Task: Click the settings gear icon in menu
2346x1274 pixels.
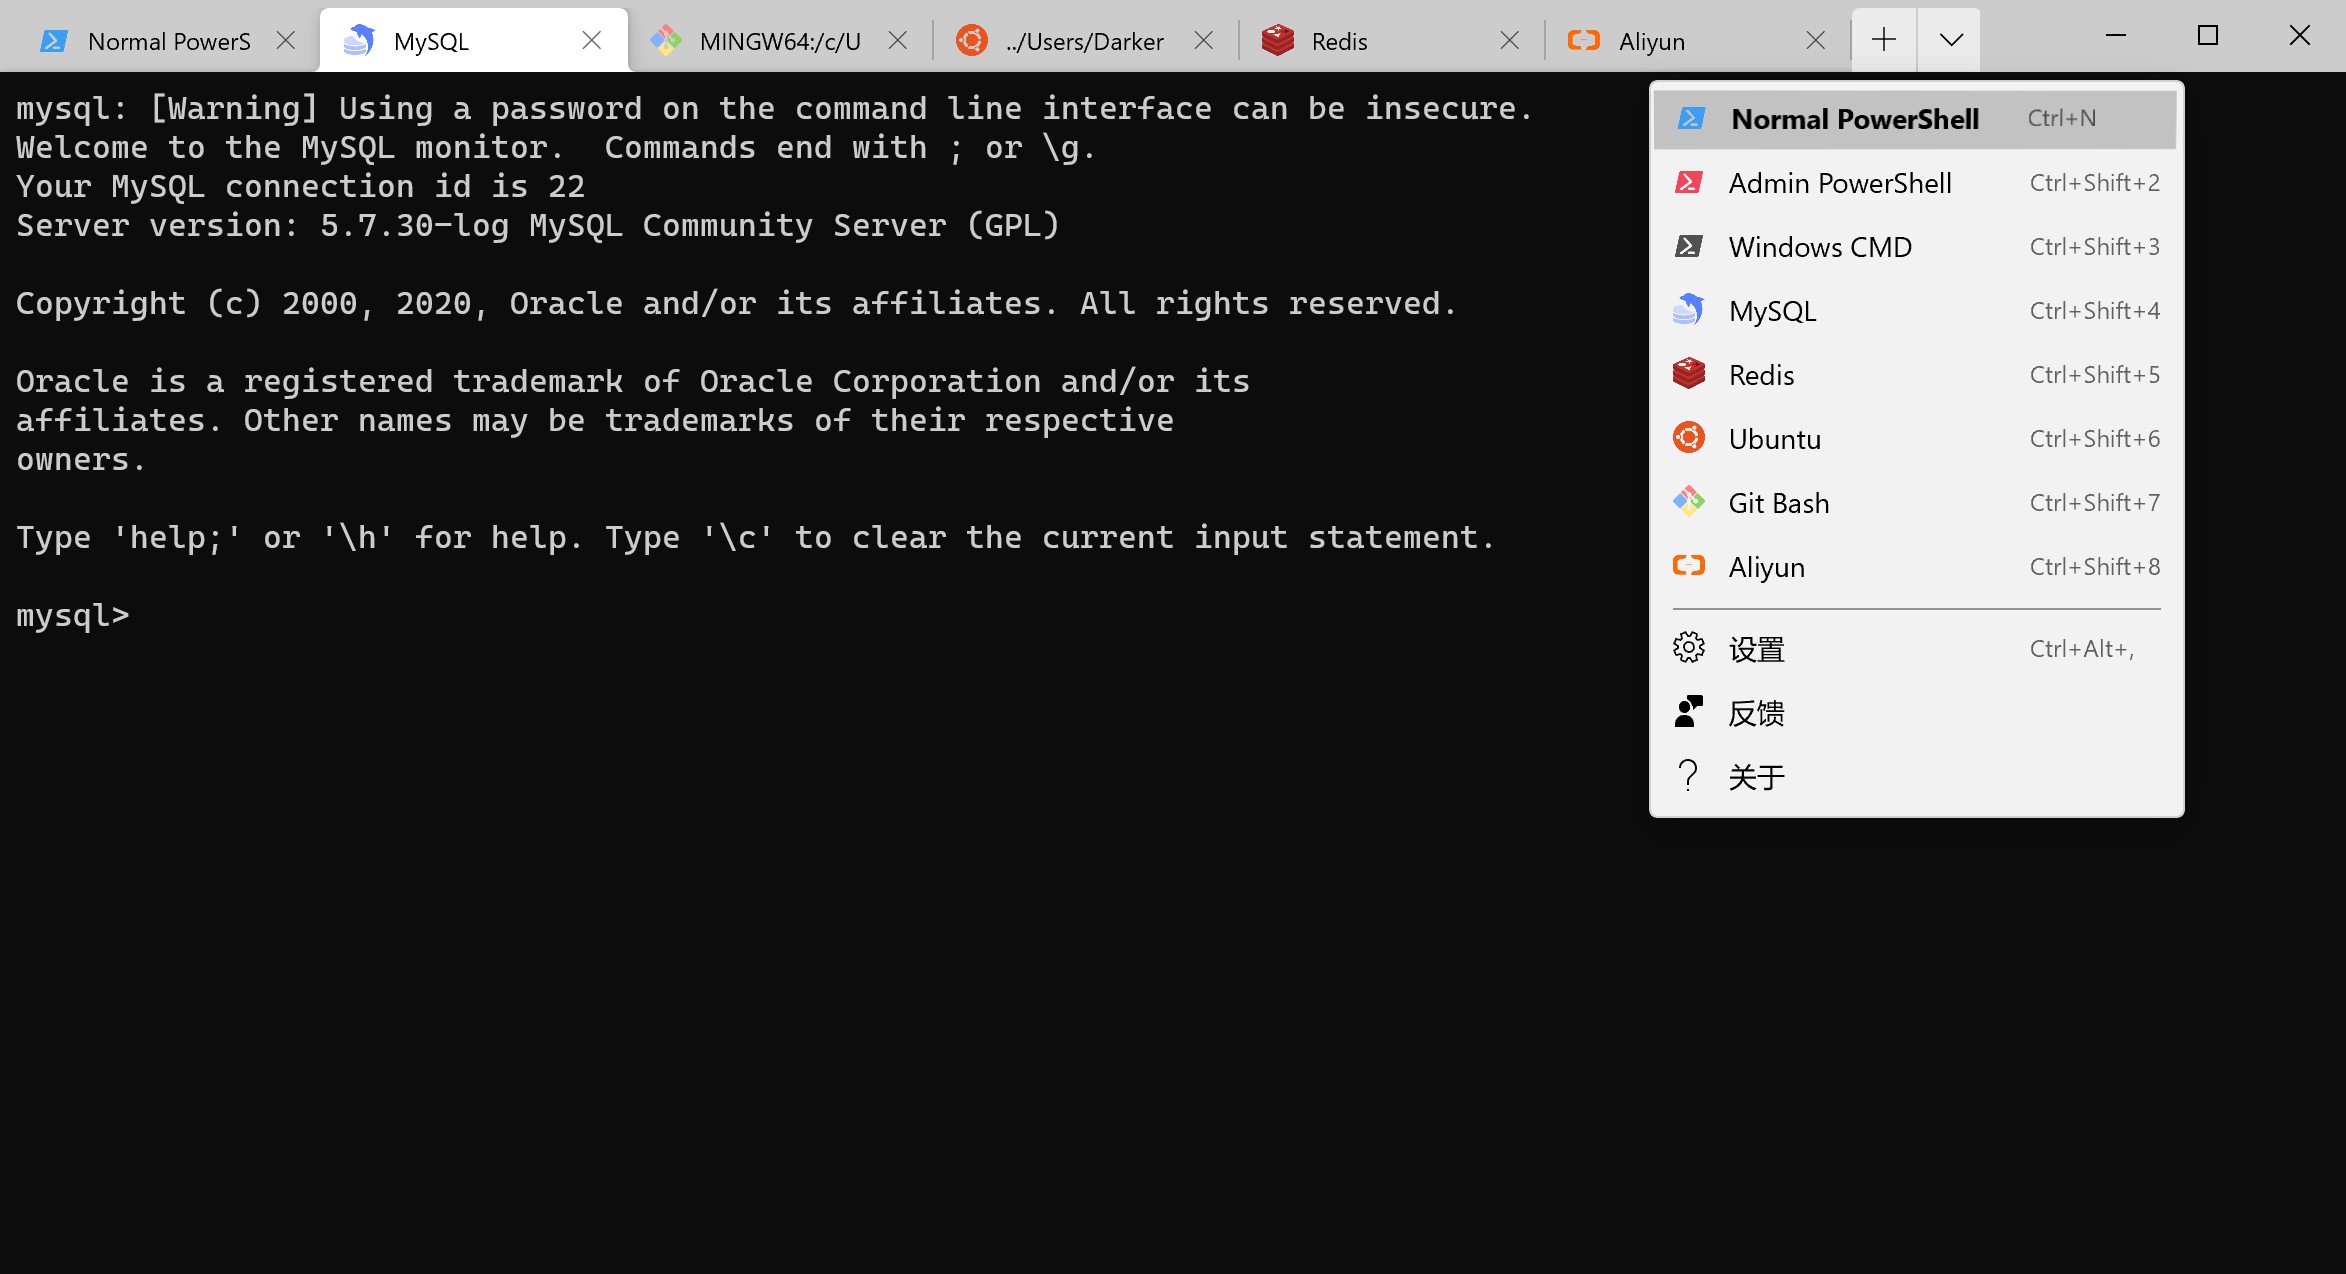Action: click(1689, 648)
